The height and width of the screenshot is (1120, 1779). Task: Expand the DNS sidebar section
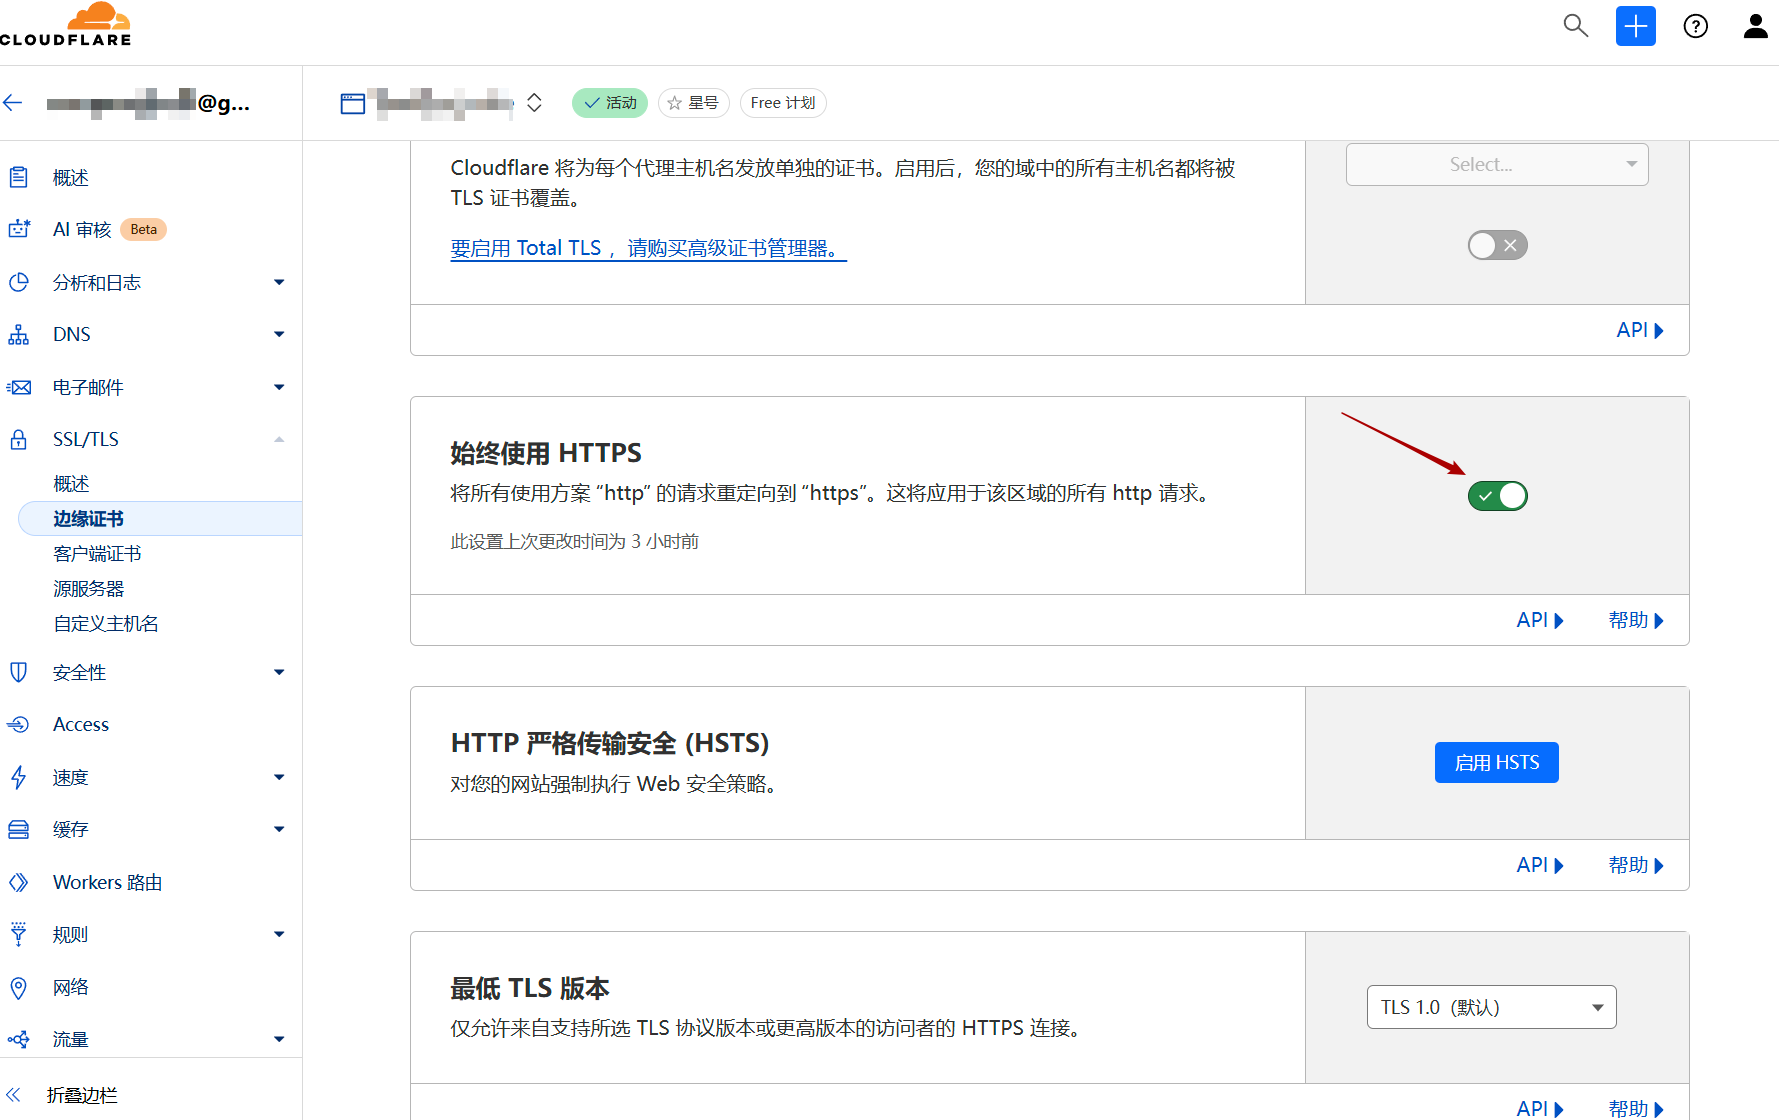click(x=279, y=334)
